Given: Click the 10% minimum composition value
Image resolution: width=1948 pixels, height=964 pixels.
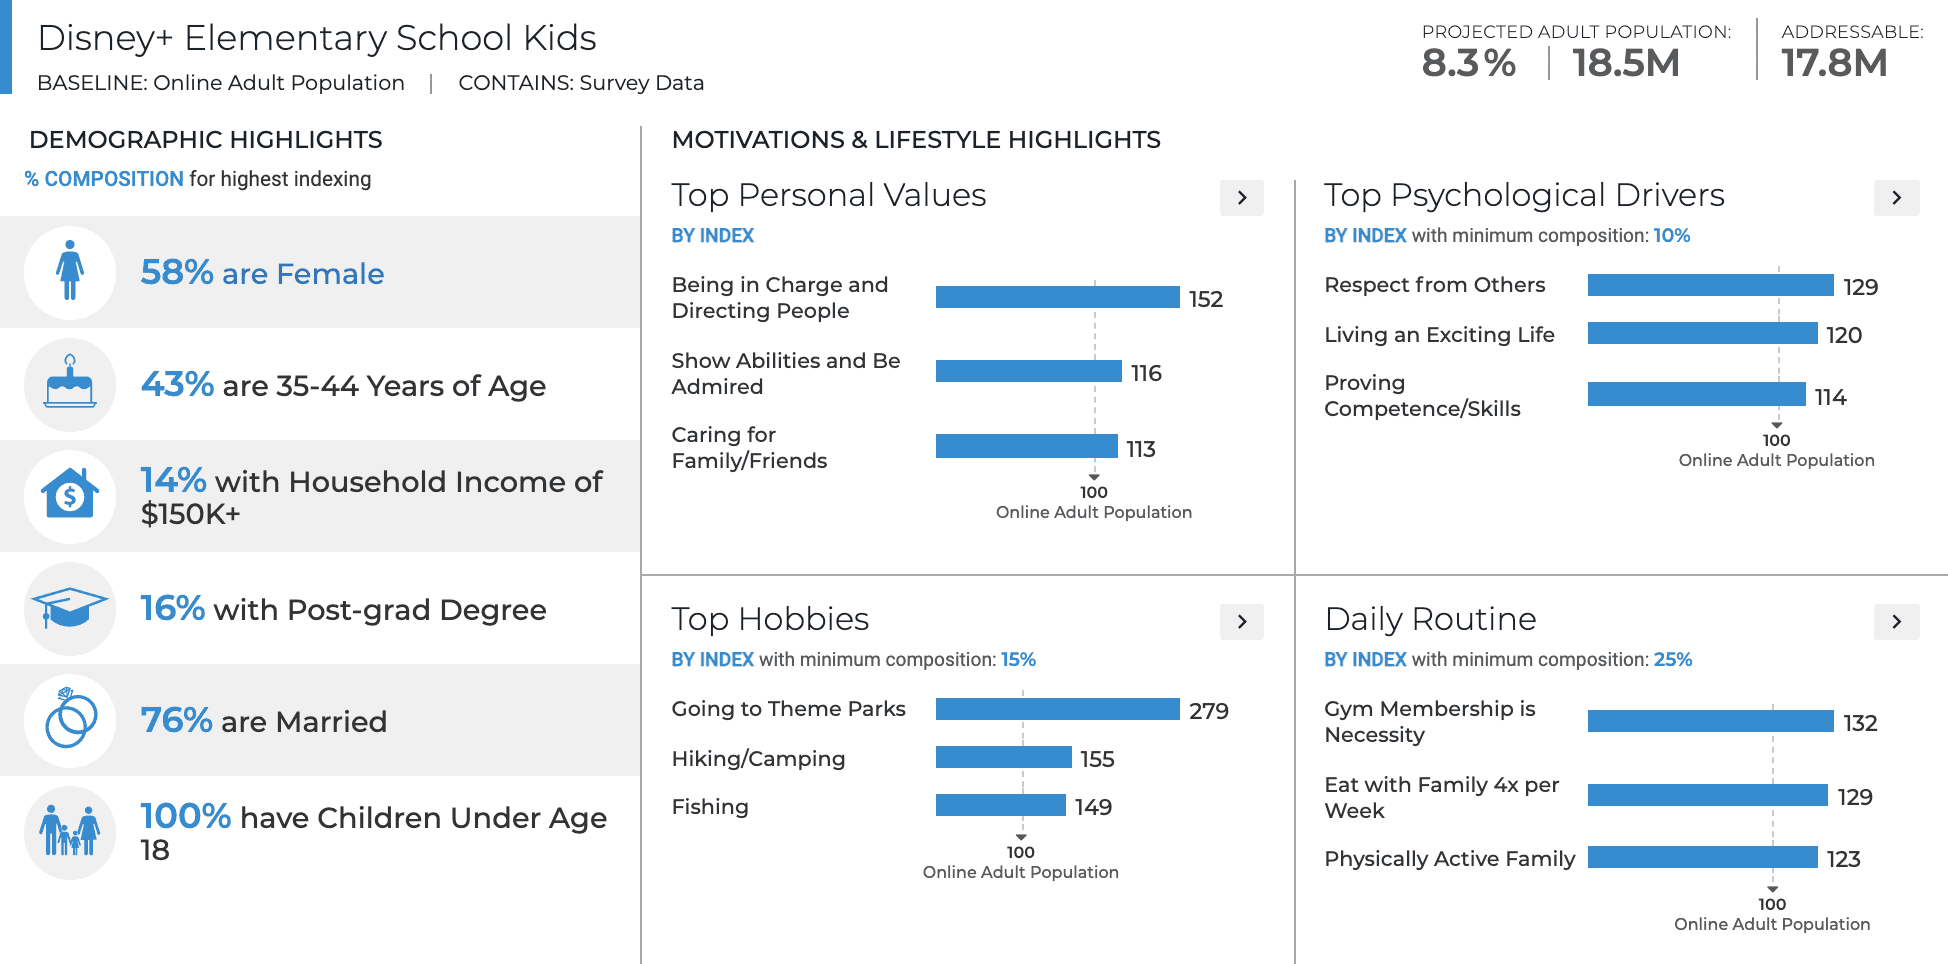Looking at the screenshot, I should tap(1671, 236).
